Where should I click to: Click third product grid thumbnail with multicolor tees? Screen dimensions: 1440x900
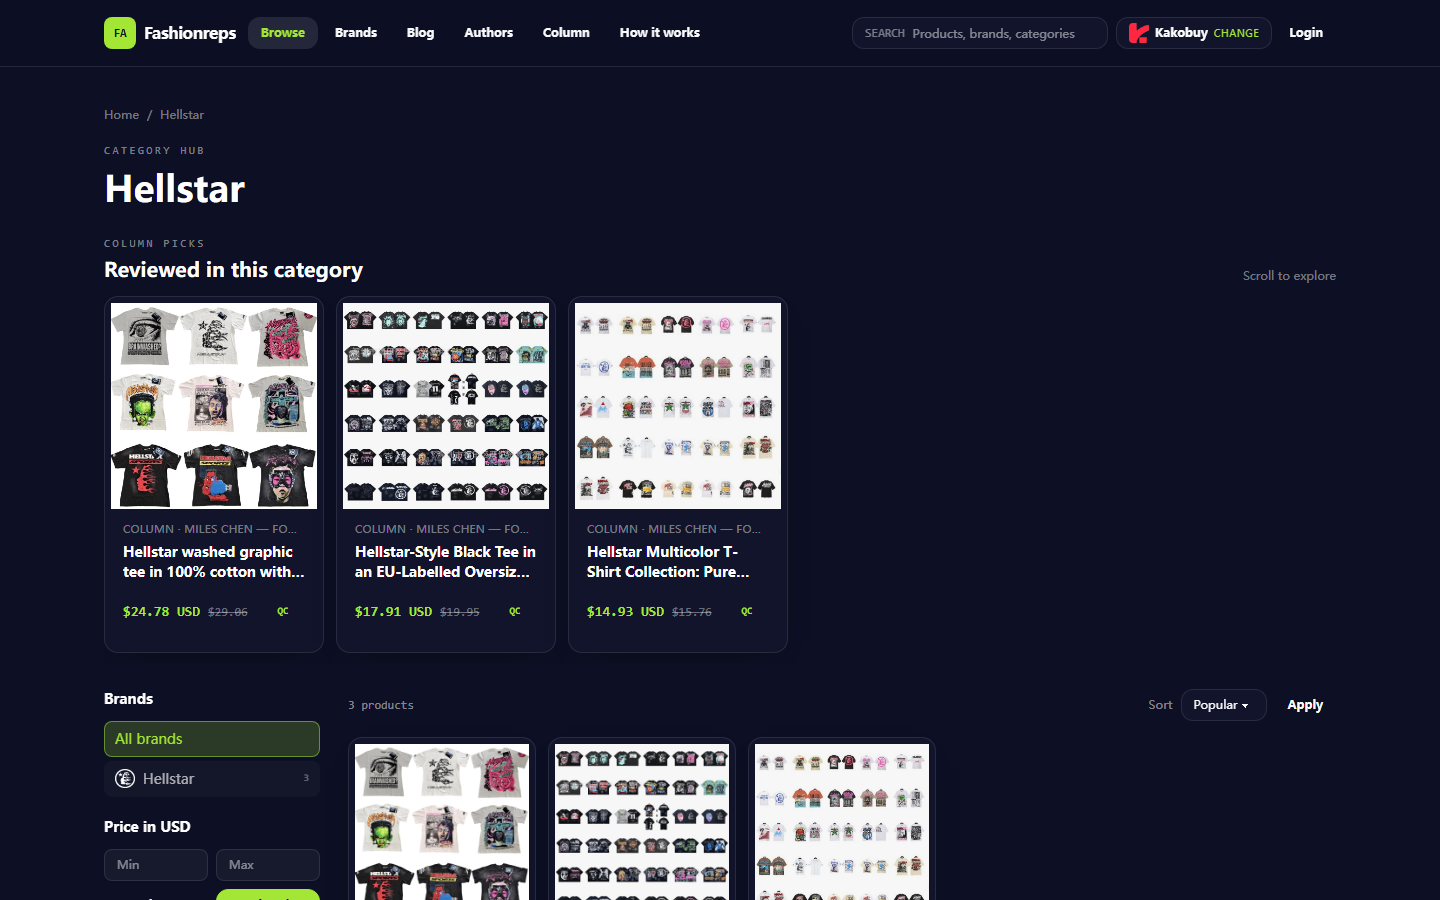(842, 822)
